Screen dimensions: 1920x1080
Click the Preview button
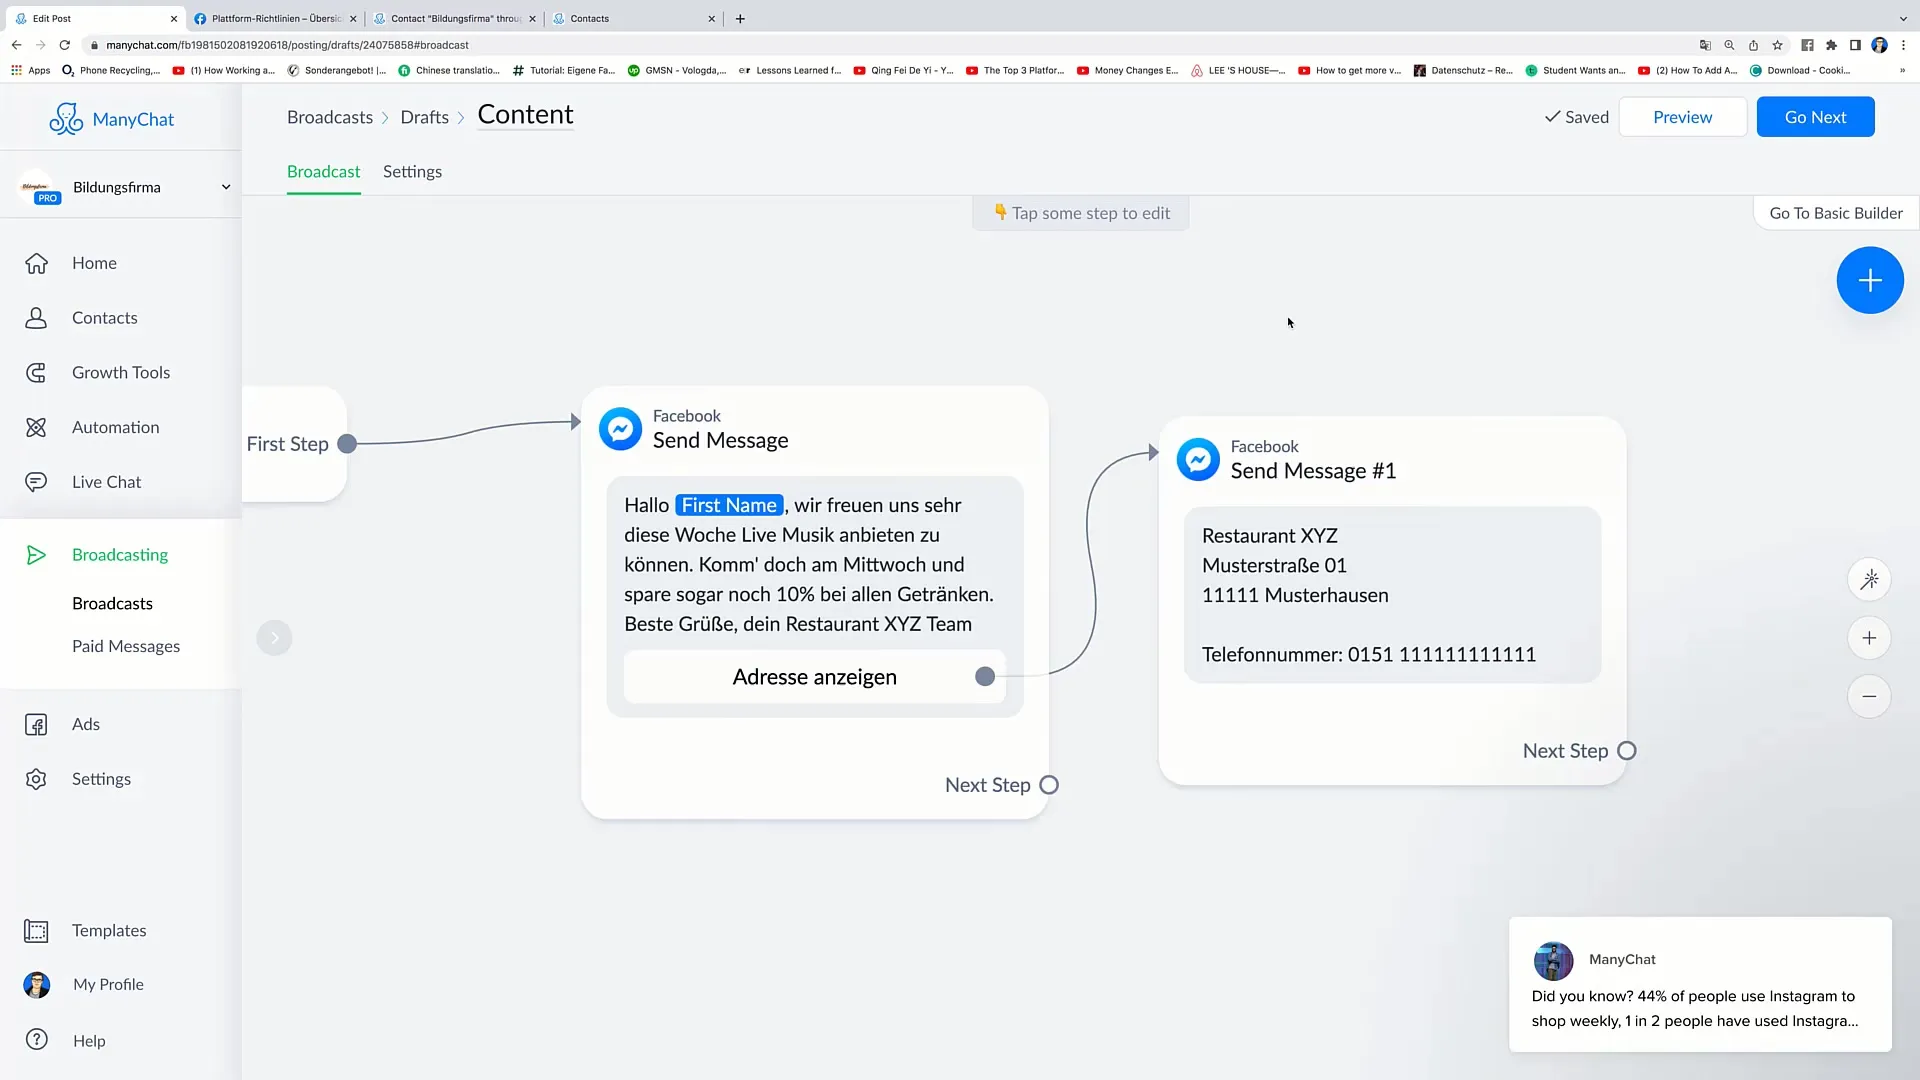click(1683, 116)
